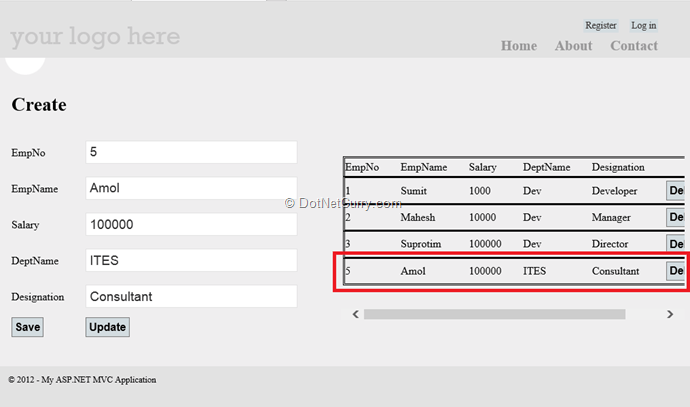Click the 'Director' designation cell
The image size is (690, 407).
[609, 244]
